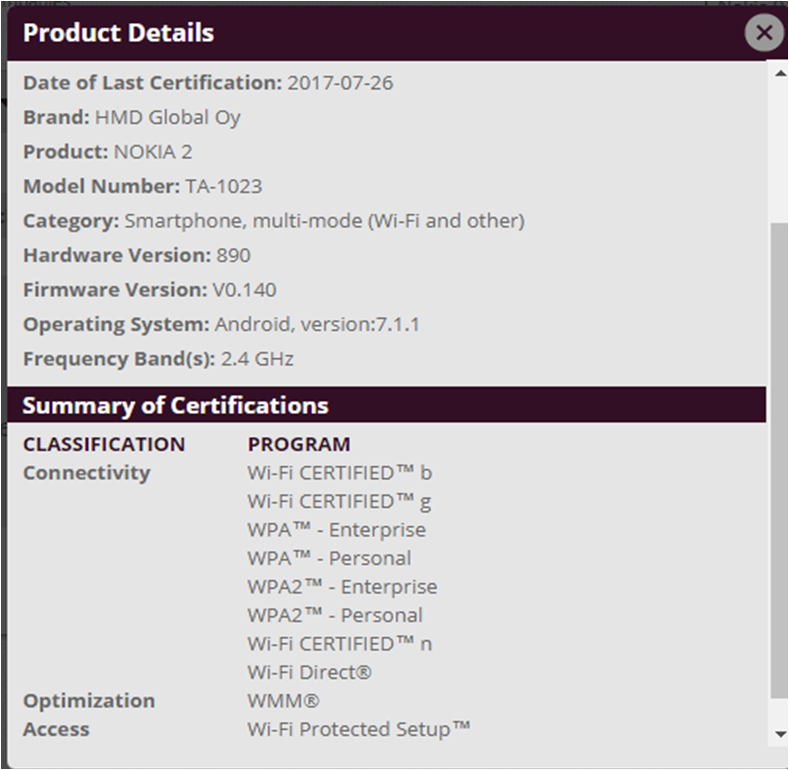Click the Wi-Fi CERTIFIED b entry
The image size is (789, 770).
tap(340, 472)
